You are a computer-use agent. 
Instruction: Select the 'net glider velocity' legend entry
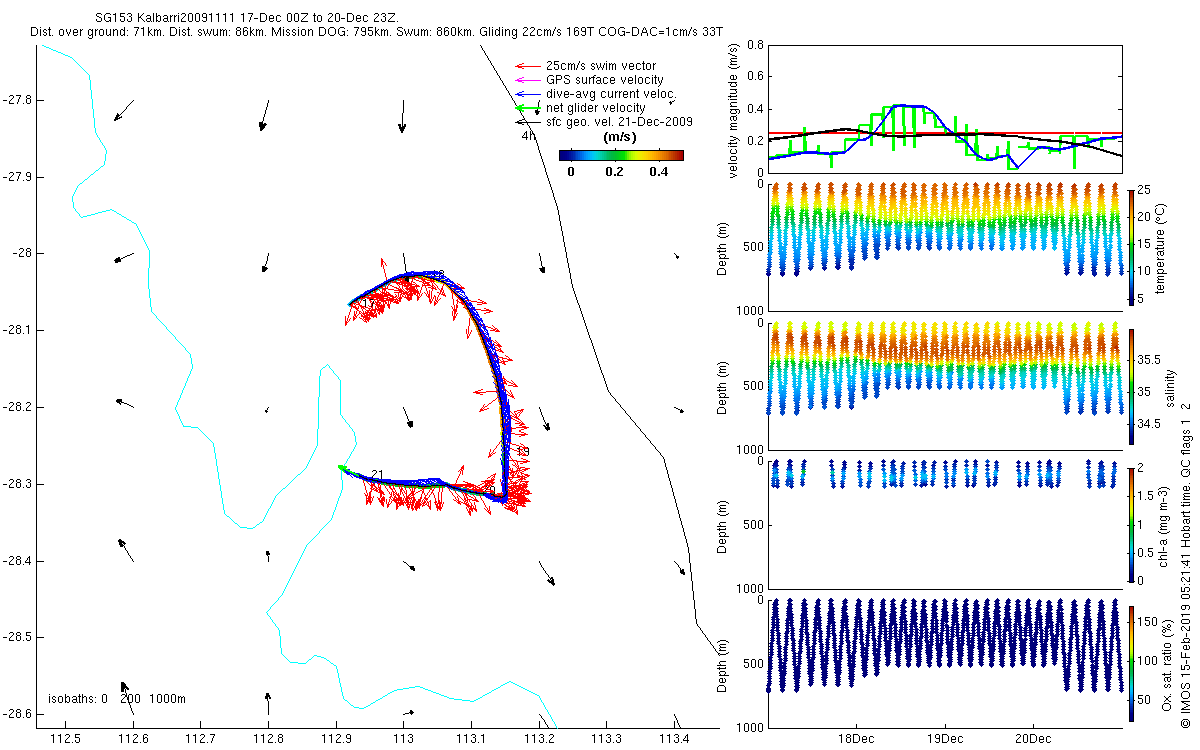(x=596, y=107)
